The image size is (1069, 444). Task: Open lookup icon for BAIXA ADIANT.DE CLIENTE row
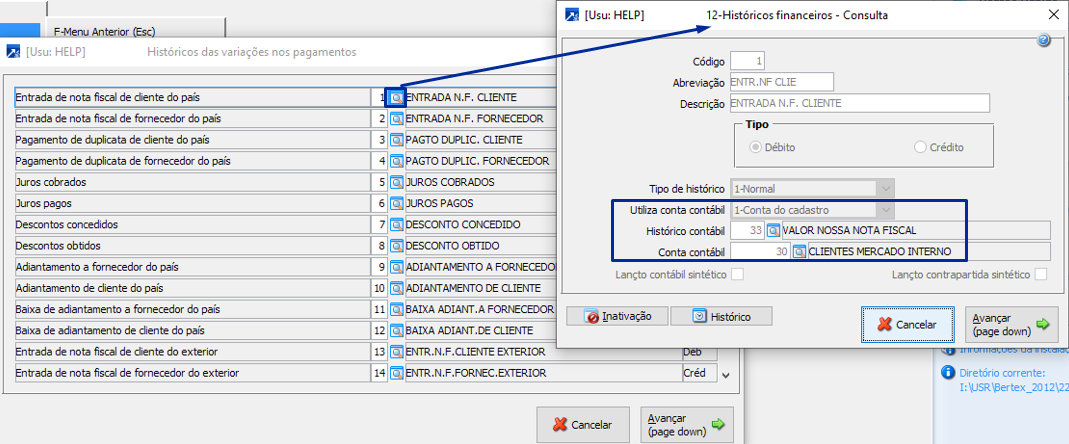(x=396, y=331)
